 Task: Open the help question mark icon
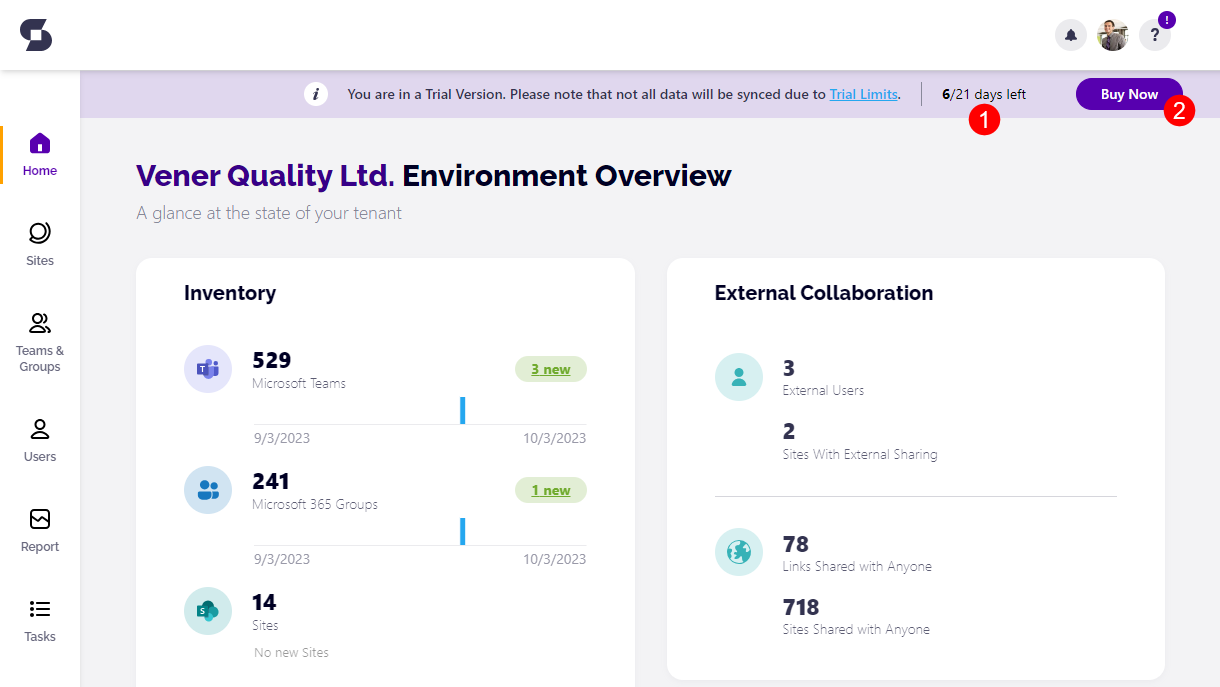[1155, 36]
